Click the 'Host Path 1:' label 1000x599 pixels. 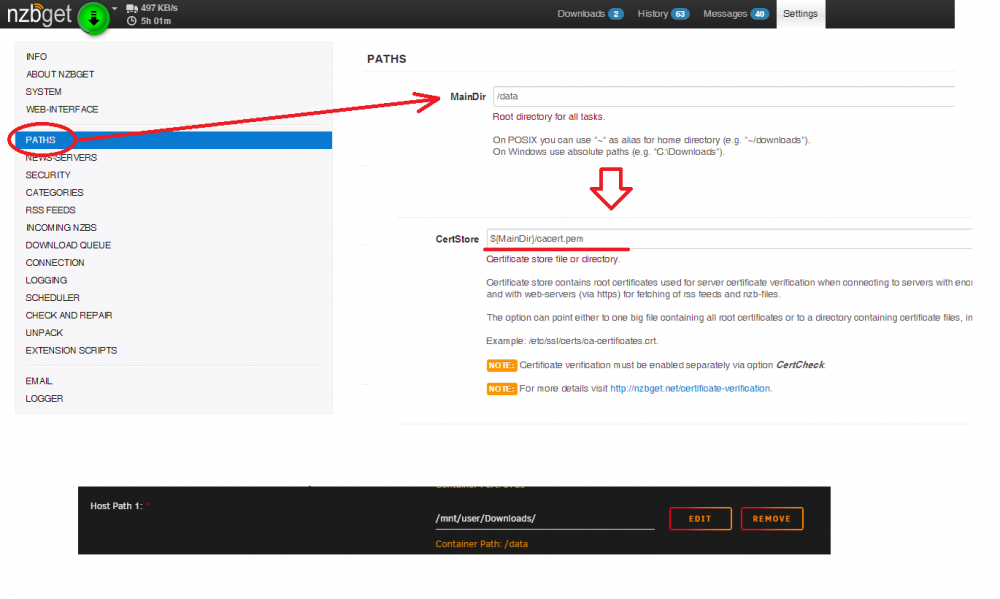coord(116,506)
